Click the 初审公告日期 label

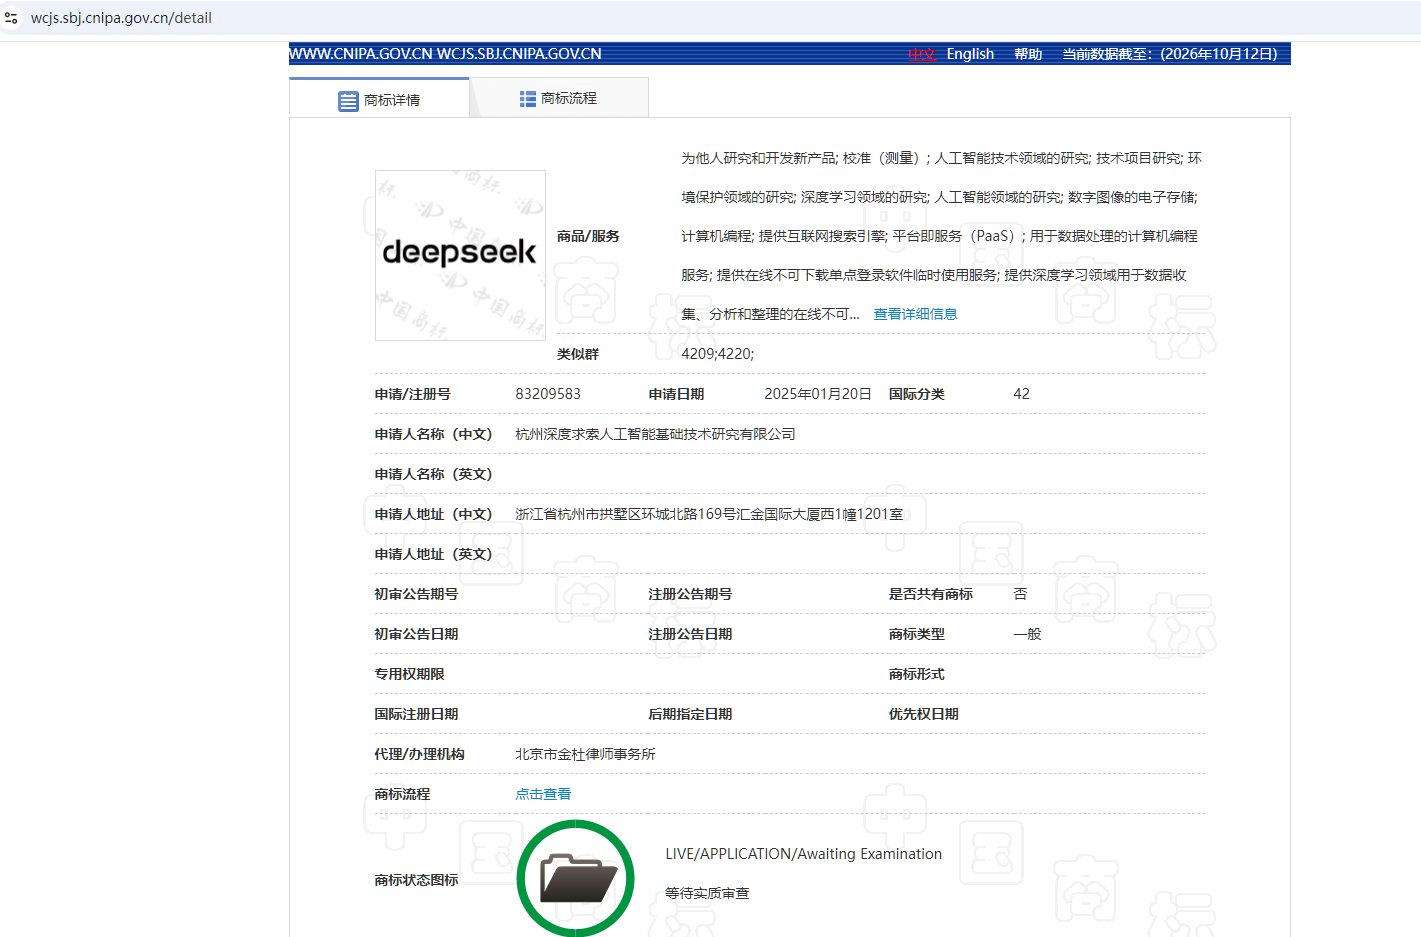[x=416, y=634]
